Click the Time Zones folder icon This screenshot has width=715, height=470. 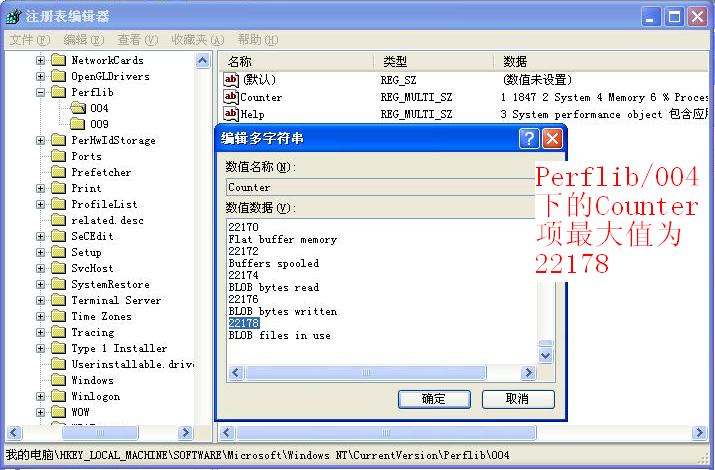[x=58, y=316]
